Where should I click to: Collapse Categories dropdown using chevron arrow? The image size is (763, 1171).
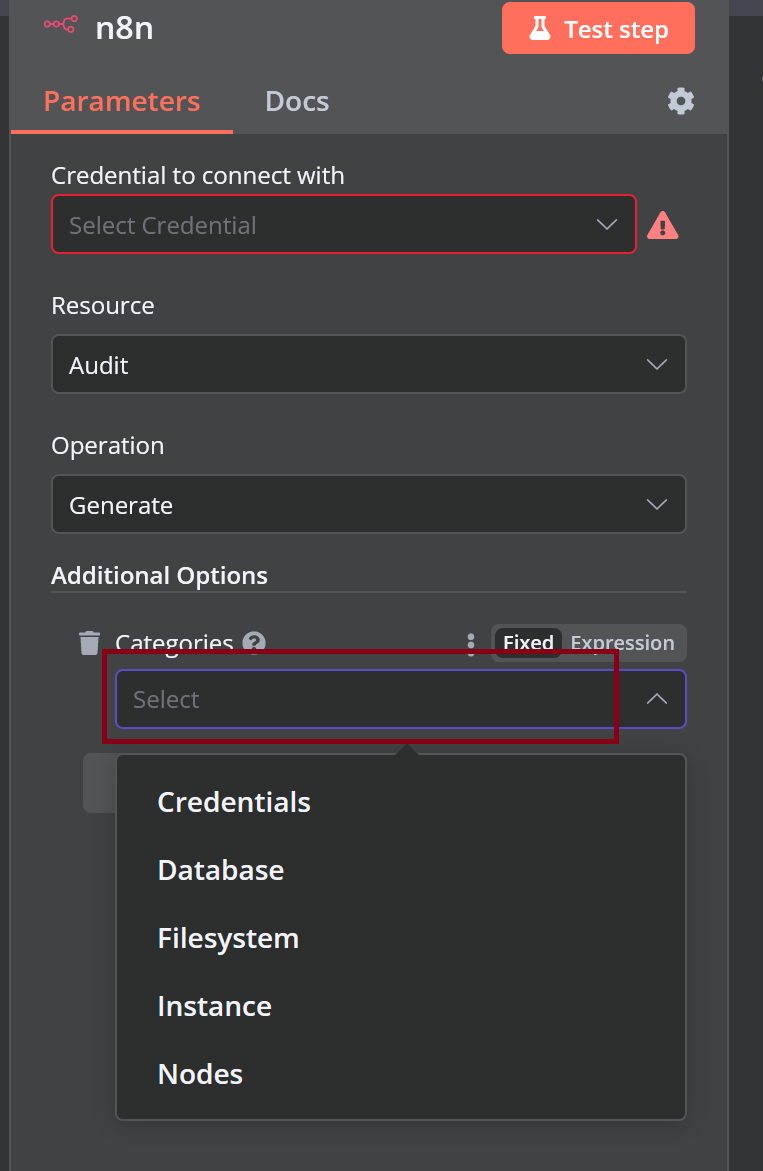pos(656,699)
